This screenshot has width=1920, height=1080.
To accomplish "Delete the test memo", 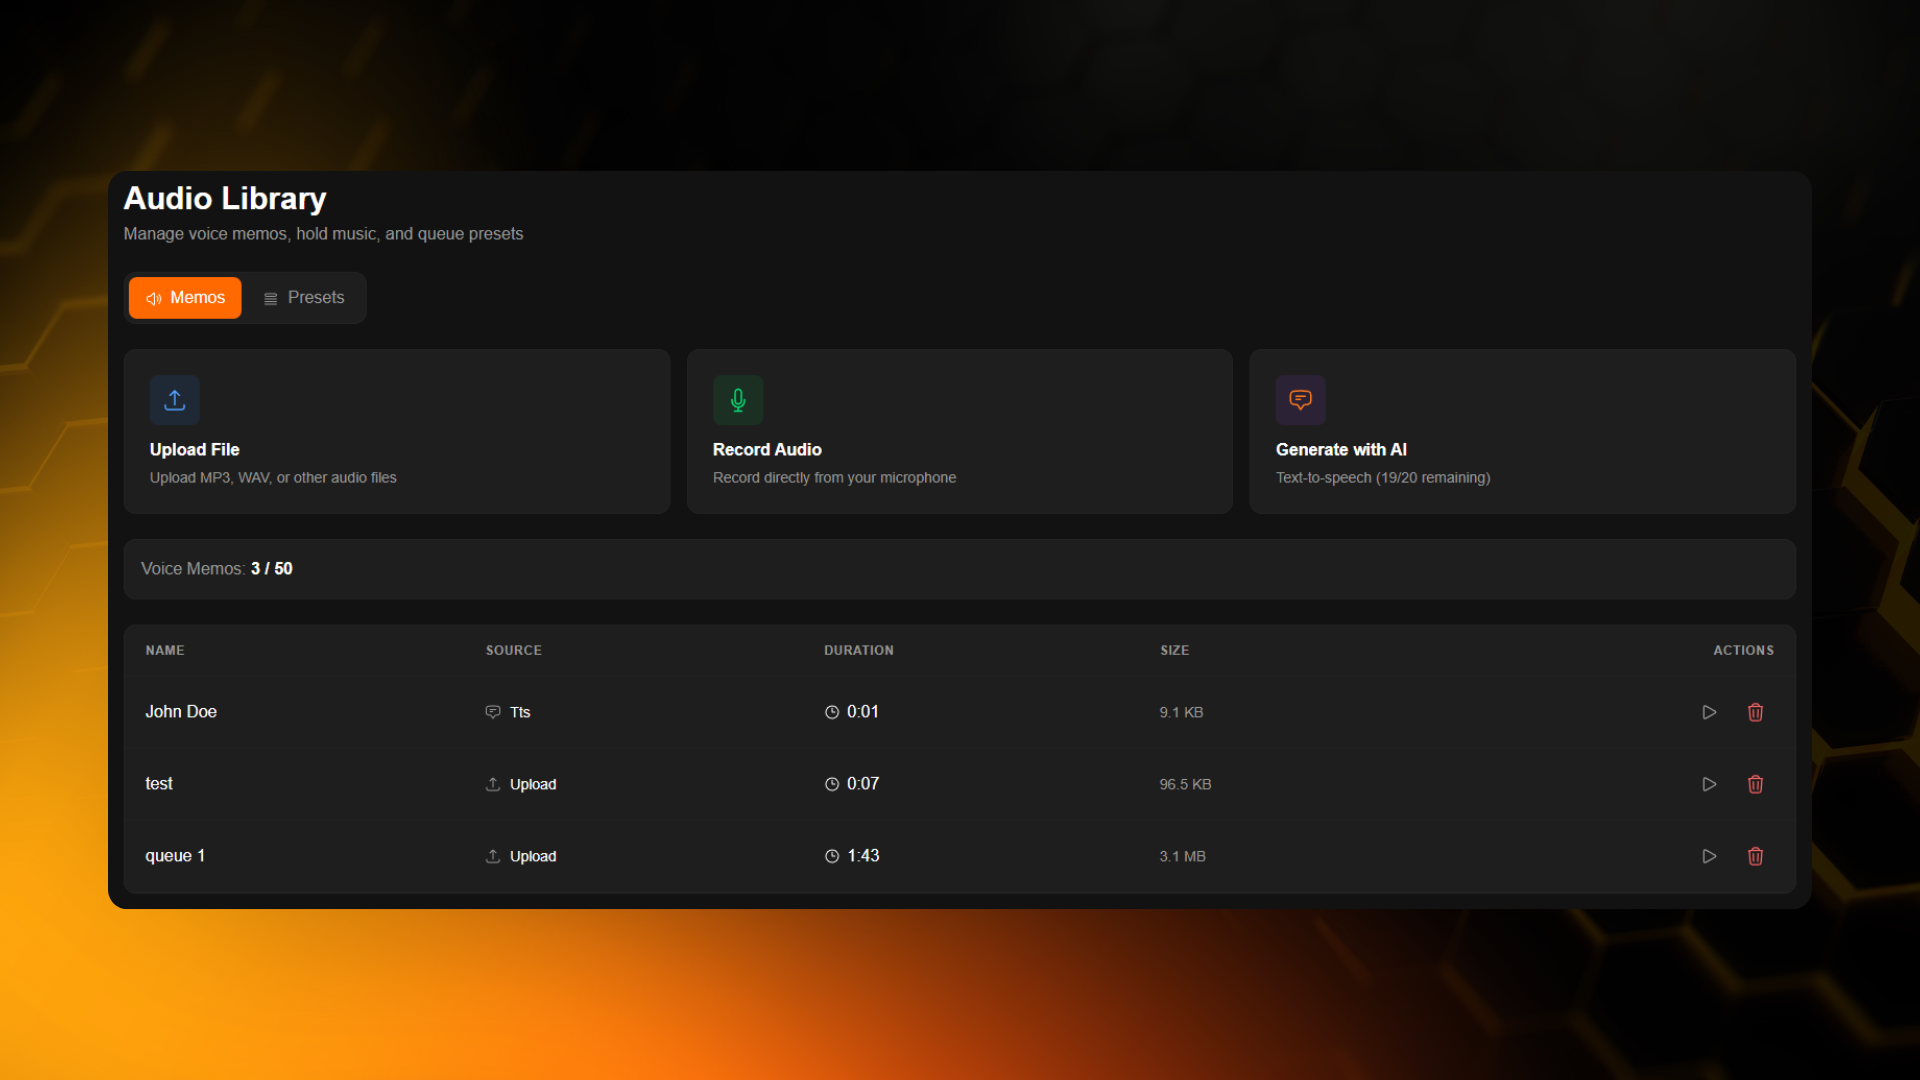I will tap(1755, 784).
